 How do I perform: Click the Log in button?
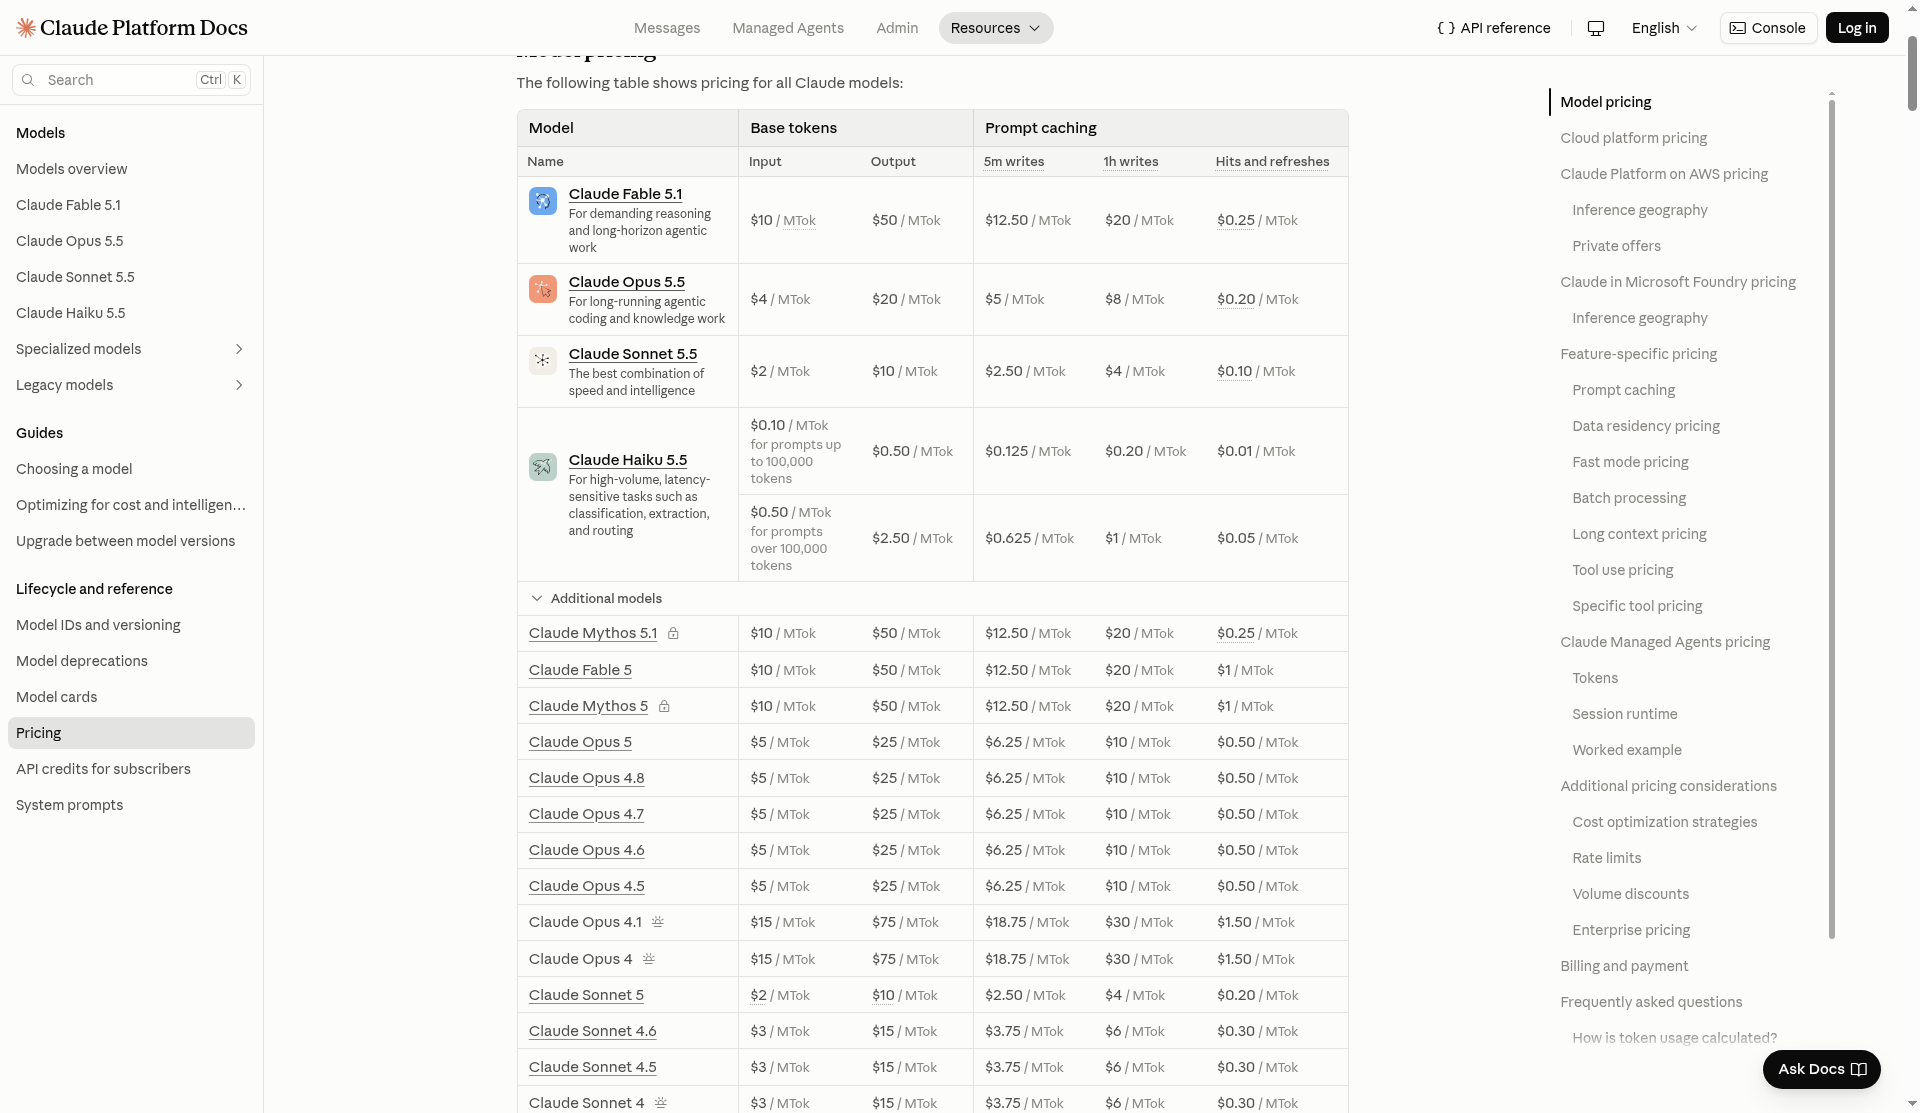1857,28
